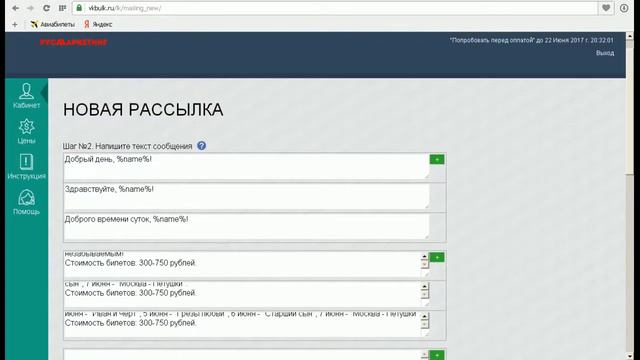This screenshot has width=640, height=360.
Task: Click the 'Здравствуйте, %name%!' text field
Action: (x=246, y=197)
